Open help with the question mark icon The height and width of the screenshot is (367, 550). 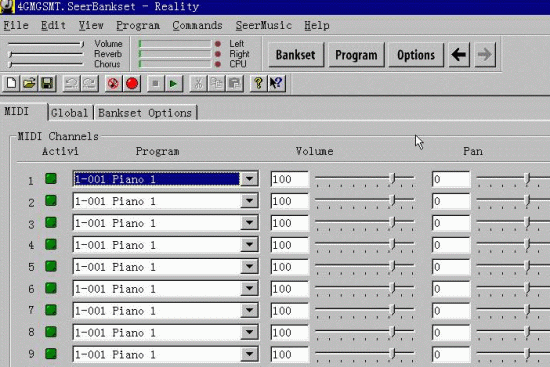[x=259, y=84]
